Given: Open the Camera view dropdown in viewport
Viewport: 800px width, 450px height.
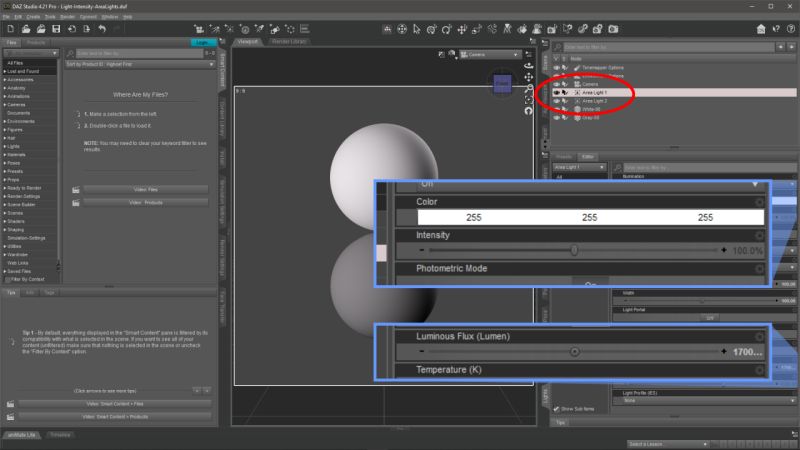Looking at the screenshot, I should [x=490, y=54].
